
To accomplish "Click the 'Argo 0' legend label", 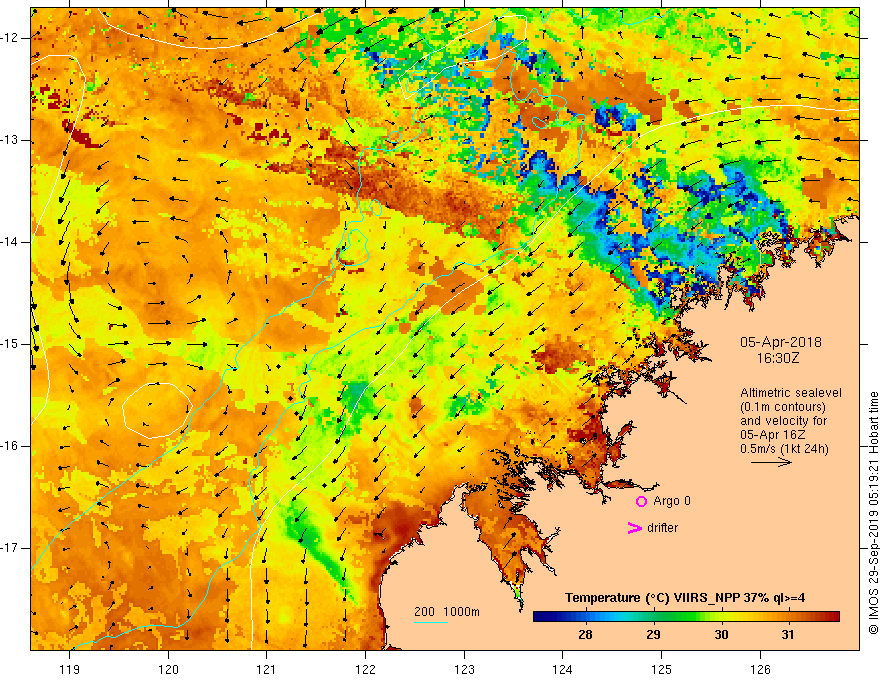I will click(x=672, y=501).
